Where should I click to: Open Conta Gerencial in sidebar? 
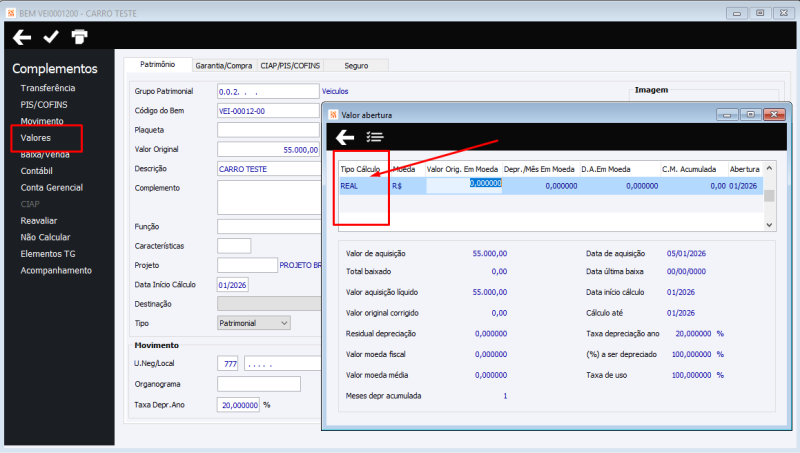click(52, 187)
